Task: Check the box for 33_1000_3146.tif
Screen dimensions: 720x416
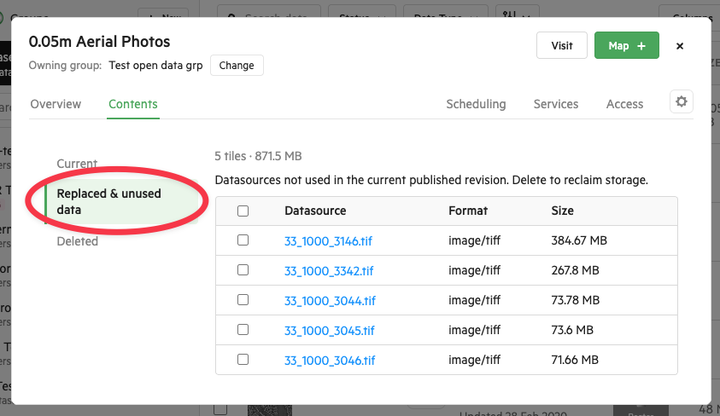Action: tap(243, 241)
